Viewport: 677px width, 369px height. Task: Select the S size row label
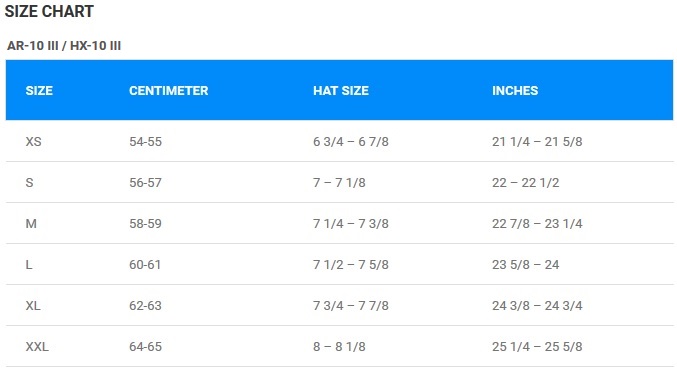click(x=29, y=183)
